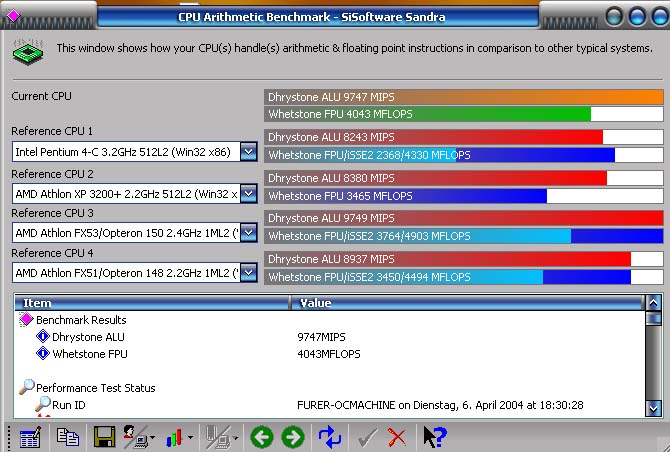Open the Reference CPU 4 dropdown arrow
The image size is (670, 452).
coord(248,273)
